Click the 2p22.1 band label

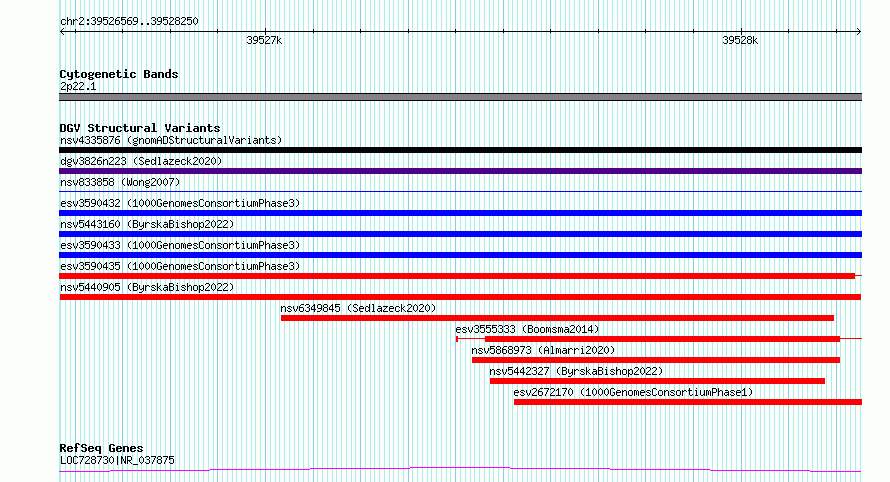[x=78, y=86]
